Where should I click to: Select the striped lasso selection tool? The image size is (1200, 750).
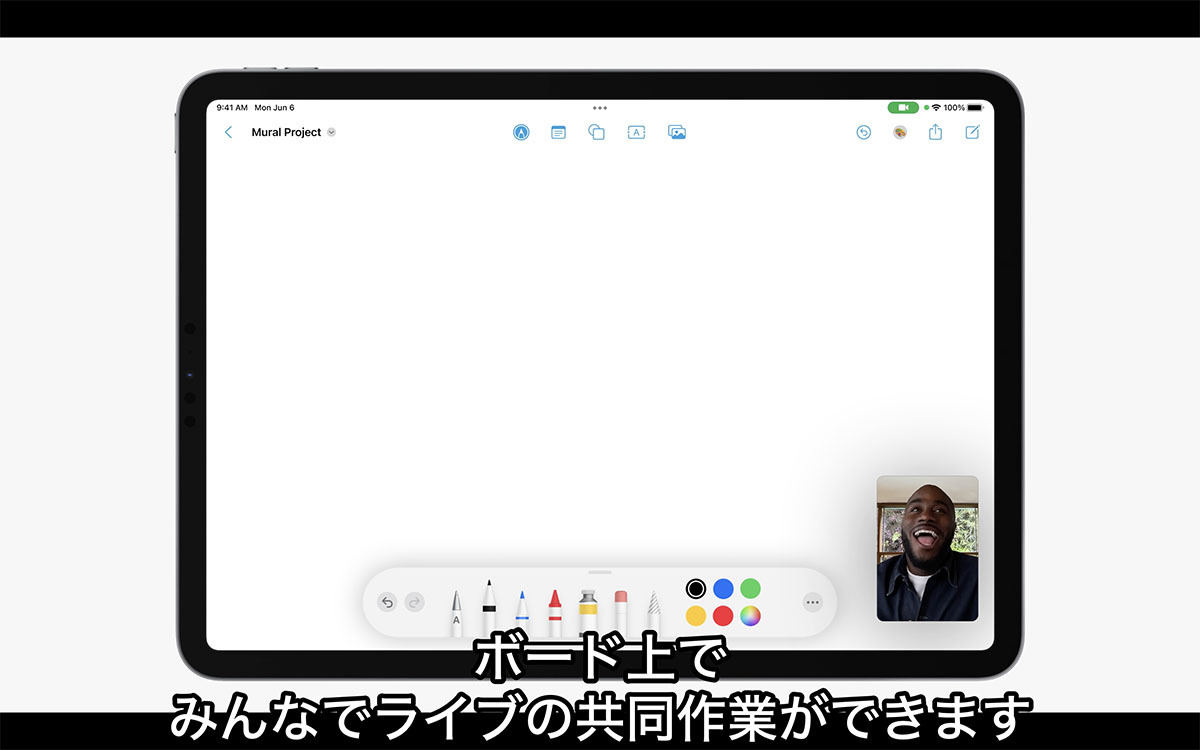(653, 613)
